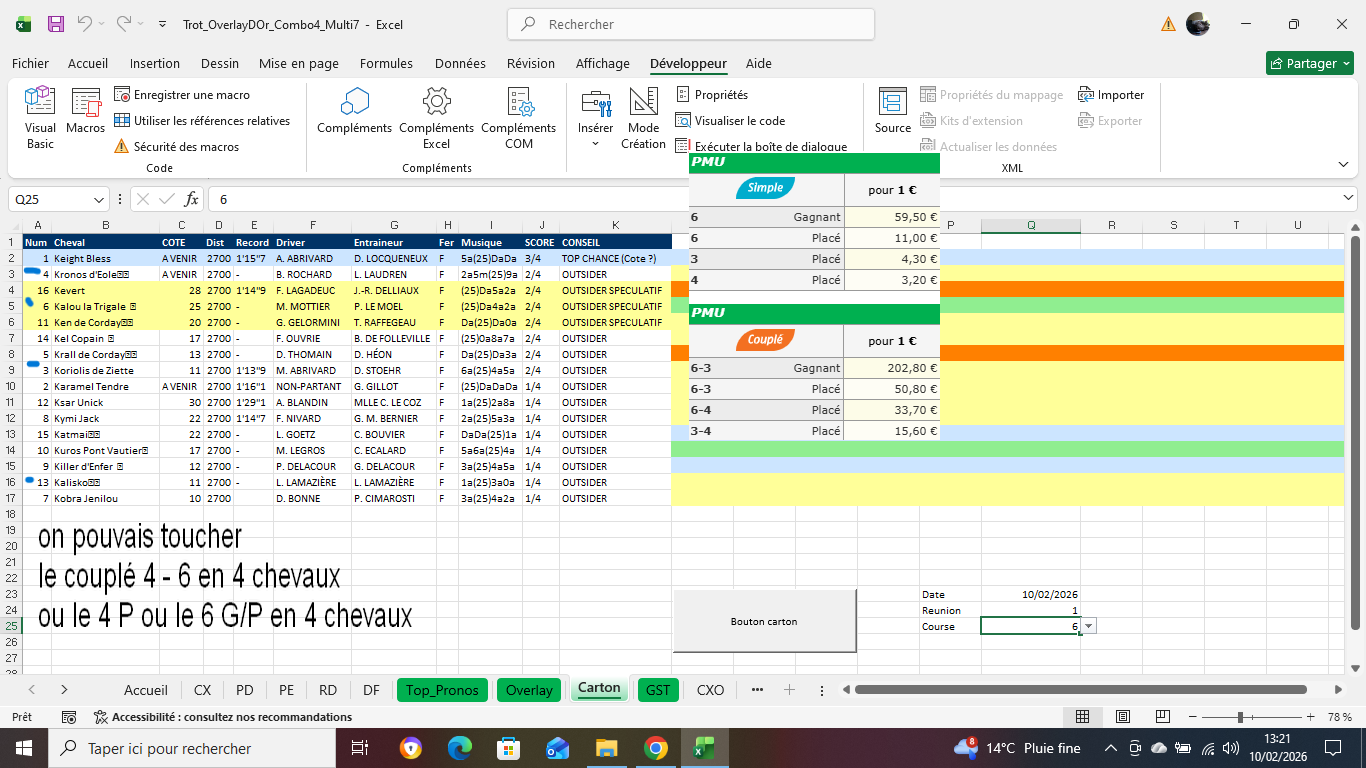Click the 78 % zoom level
1366x768 pixels.
[1340, 717]
